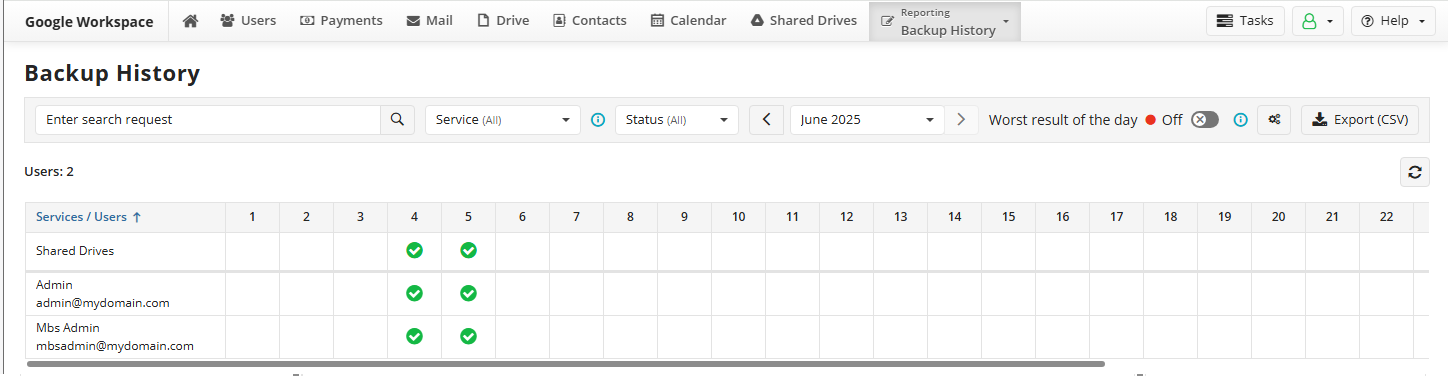Switch to the Calendar tab

(x=688, y=20)
